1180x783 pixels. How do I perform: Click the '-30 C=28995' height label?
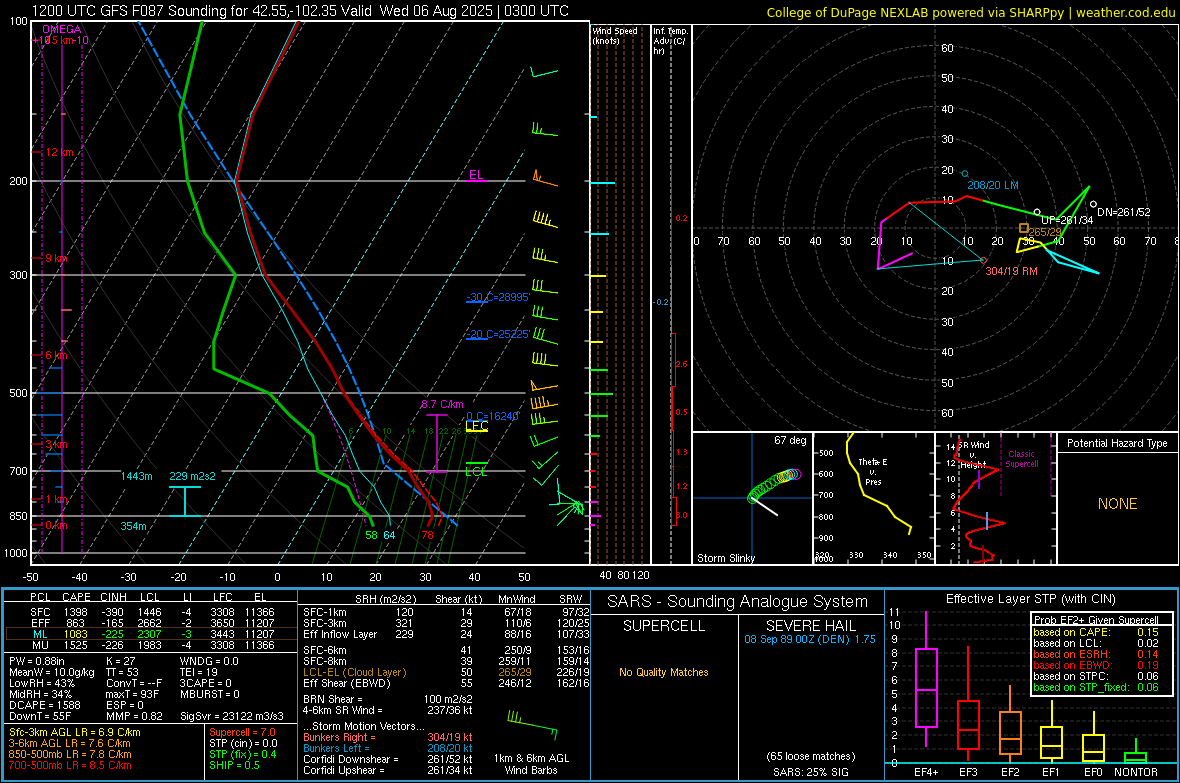(497, 297)
